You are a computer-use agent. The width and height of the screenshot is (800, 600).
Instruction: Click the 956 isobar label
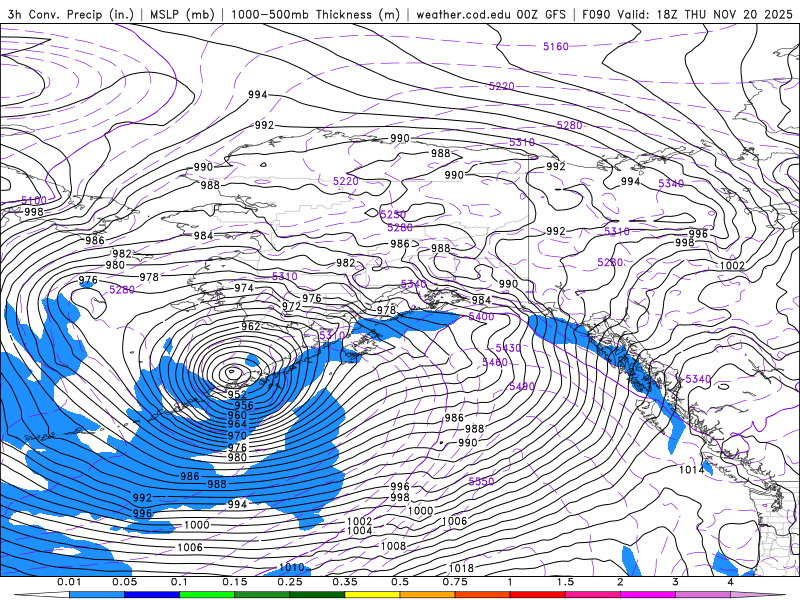coord(244,406)
